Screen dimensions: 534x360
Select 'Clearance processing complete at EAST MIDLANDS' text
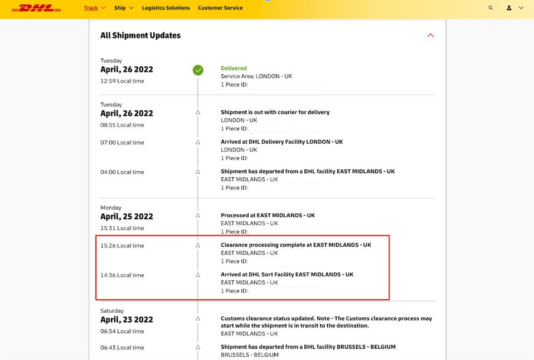[x=296, y=245]
